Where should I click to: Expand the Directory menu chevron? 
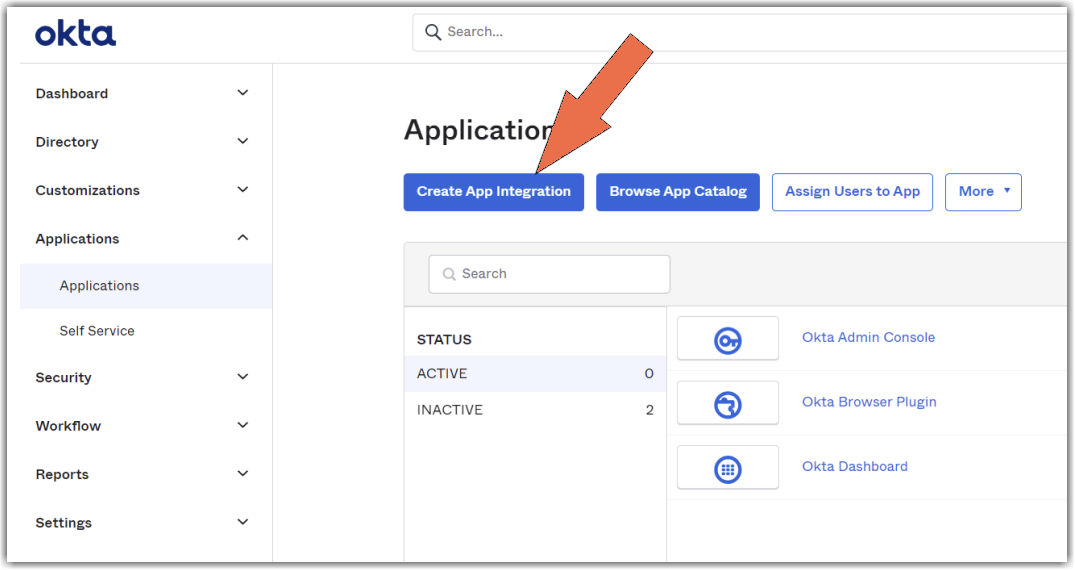point(243,141)
